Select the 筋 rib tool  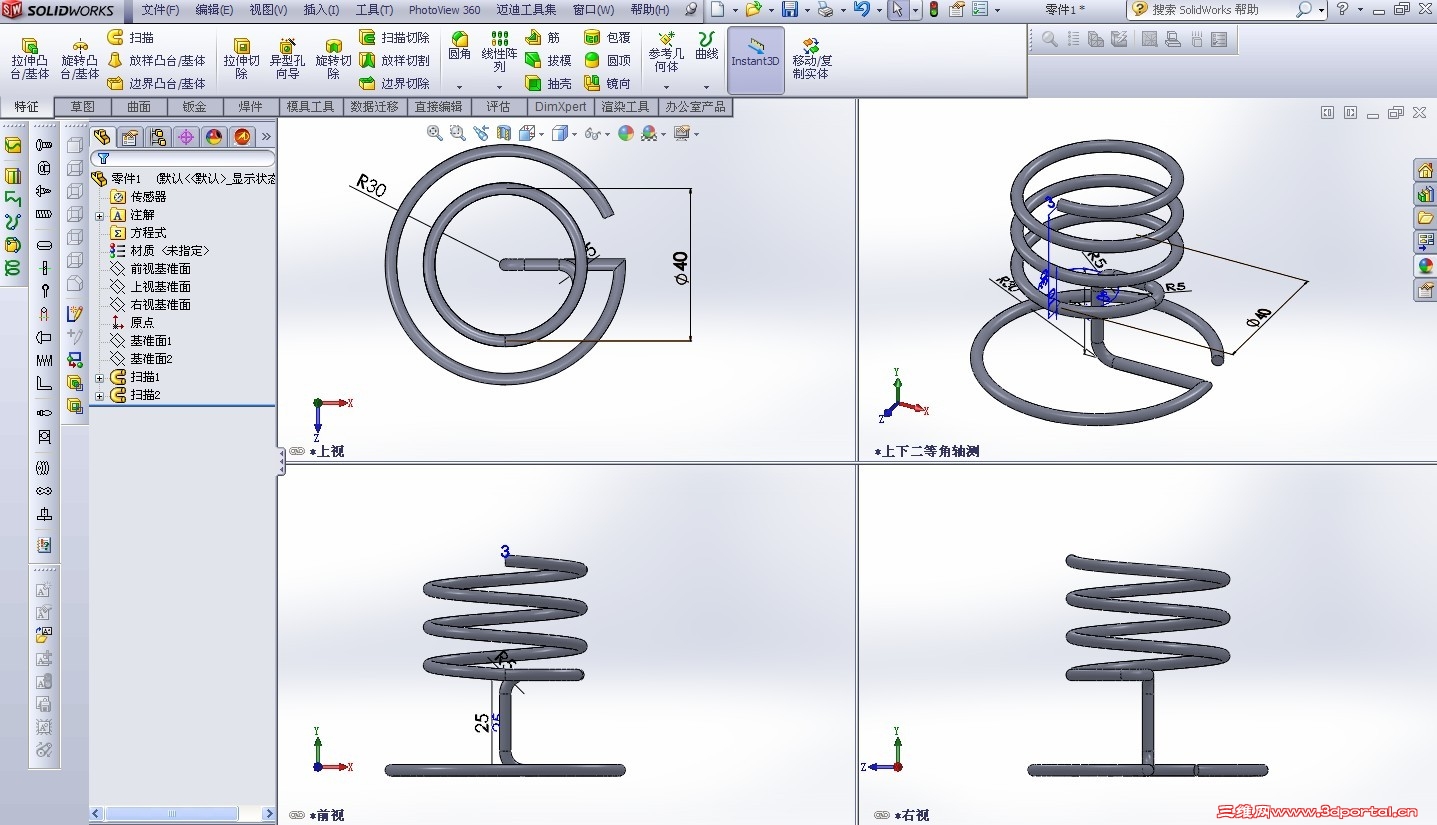pos(542,37)
